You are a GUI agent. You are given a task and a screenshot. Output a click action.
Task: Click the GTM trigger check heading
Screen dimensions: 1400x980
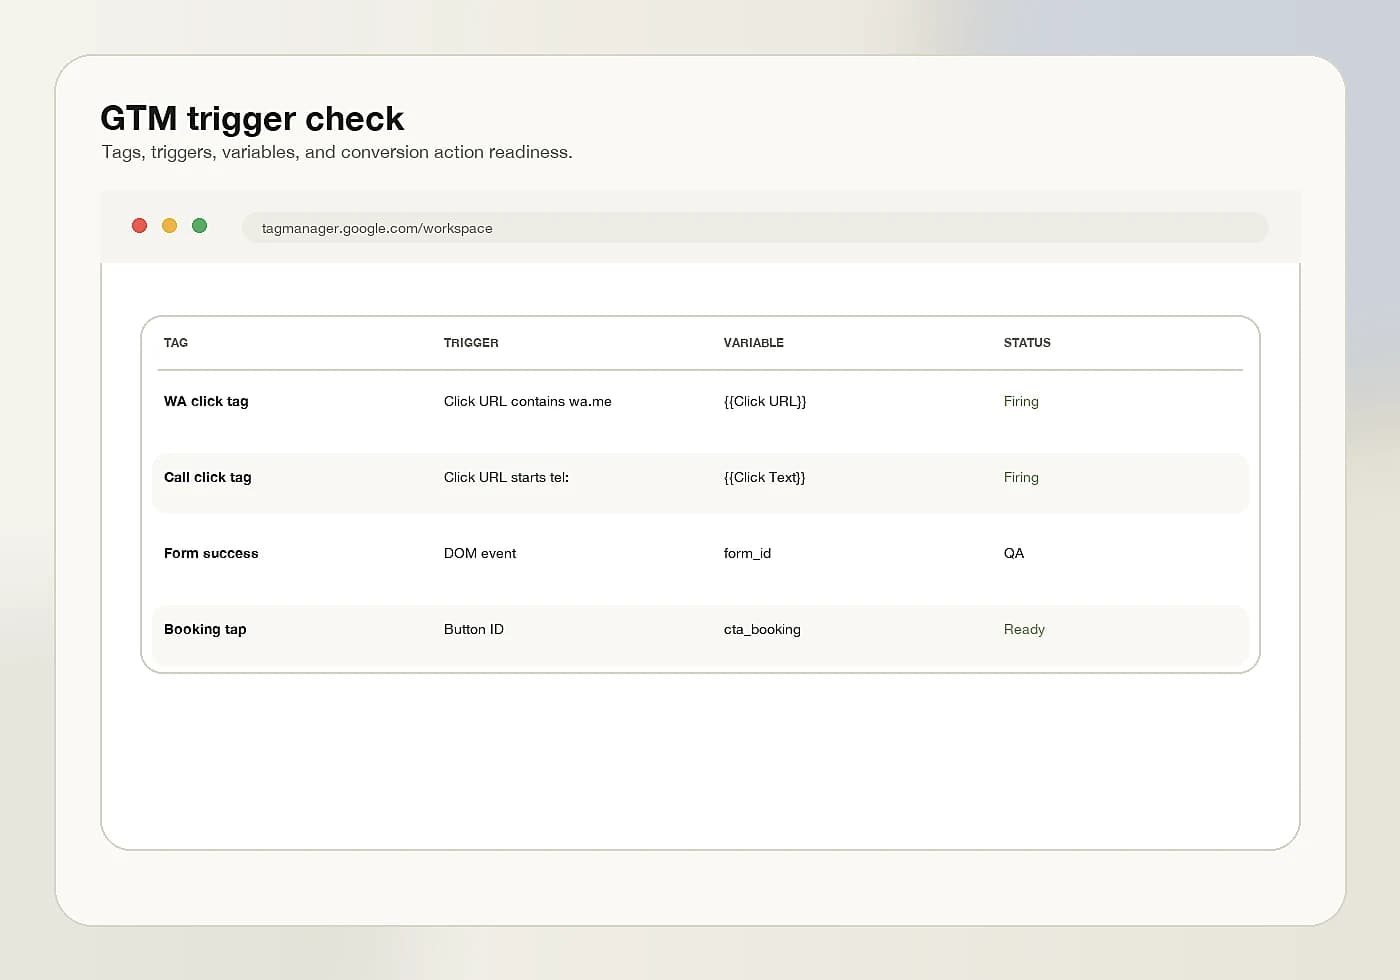pos(252,119)
